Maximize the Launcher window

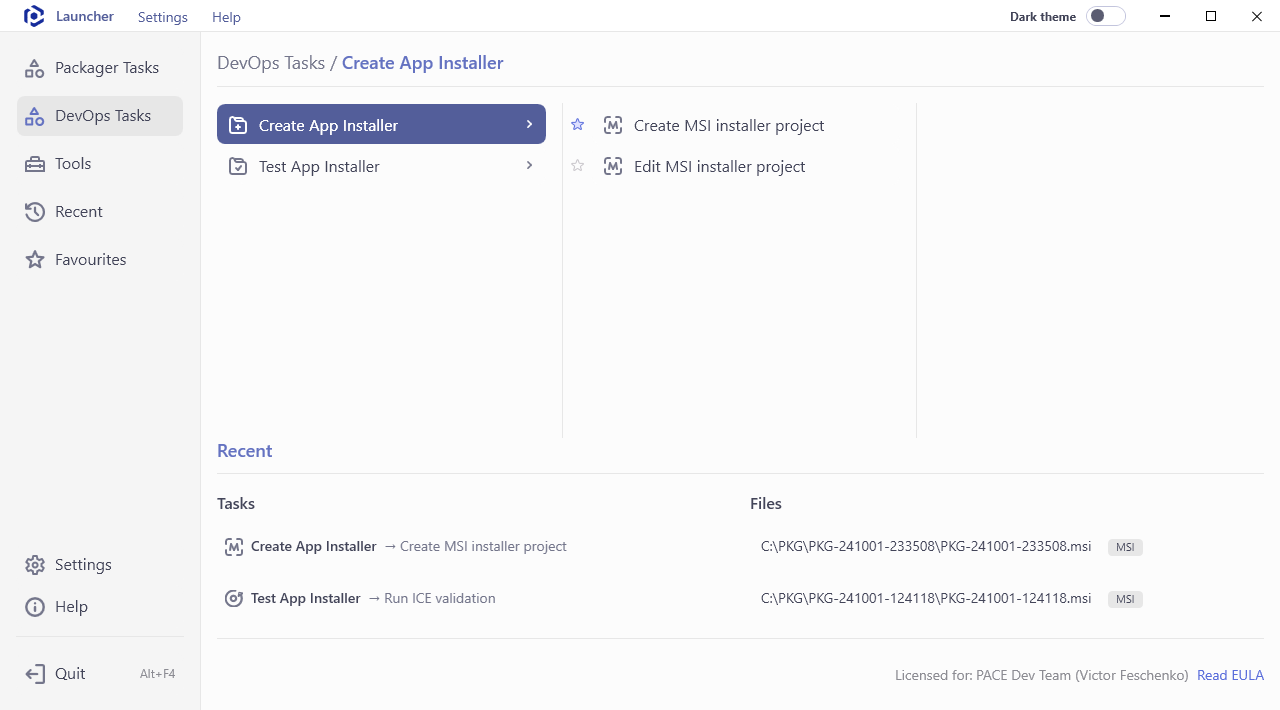[1211, 16]
